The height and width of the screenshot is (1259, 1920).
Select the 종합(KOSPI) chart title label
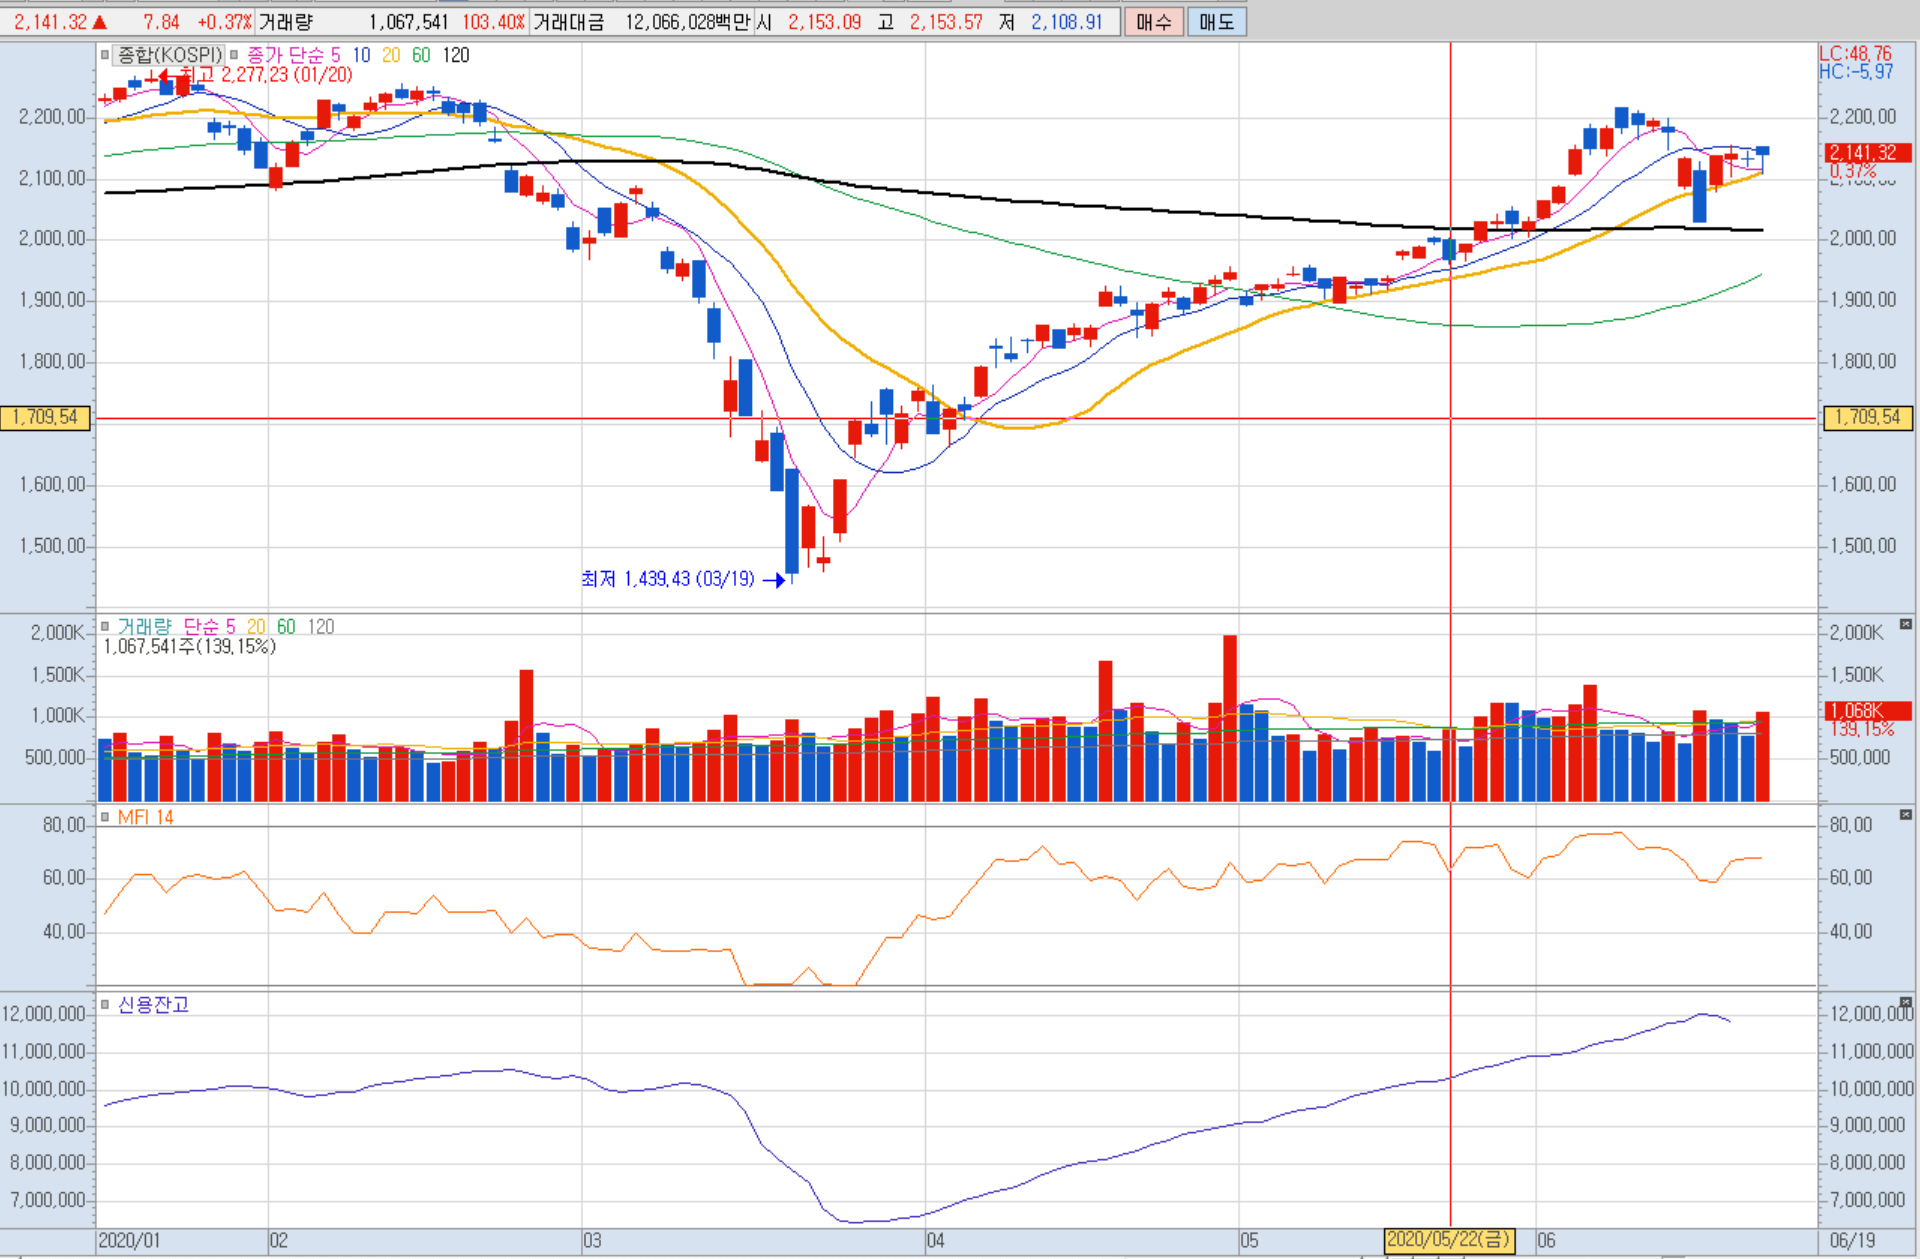coord(169,55)
